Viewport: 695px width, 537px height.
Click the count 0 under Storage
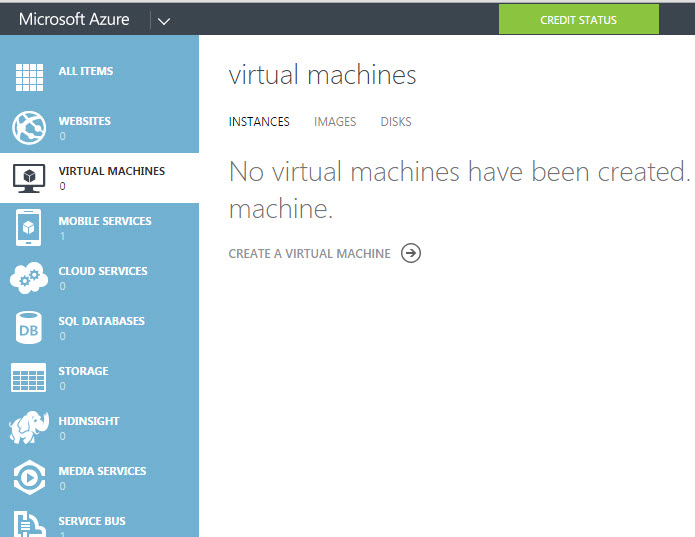(62, 386)
